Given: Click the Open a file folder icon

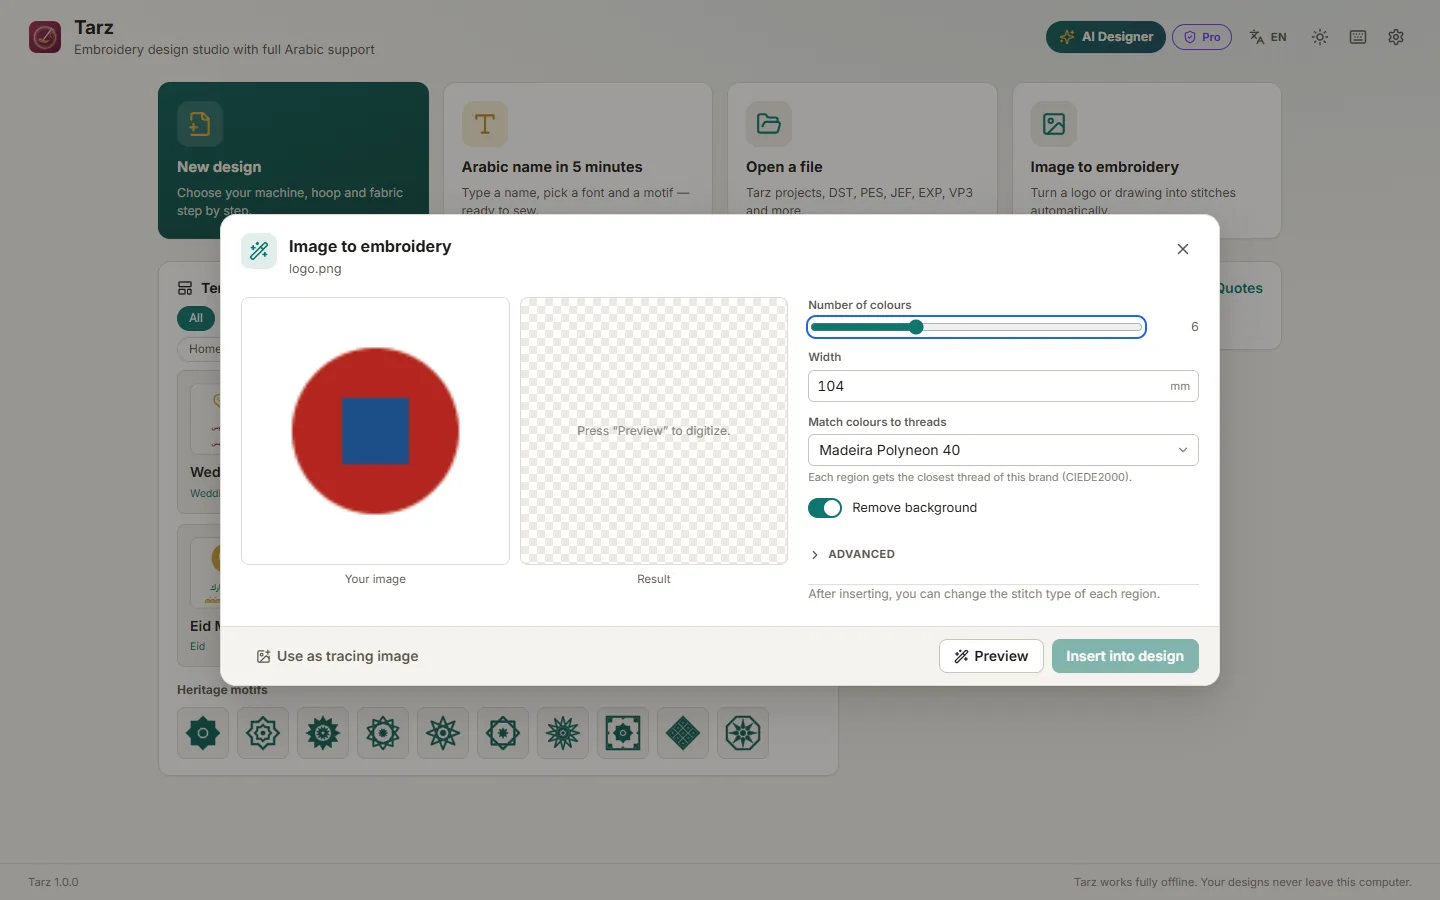Looking at the screenshot, I should pos(769,124).
